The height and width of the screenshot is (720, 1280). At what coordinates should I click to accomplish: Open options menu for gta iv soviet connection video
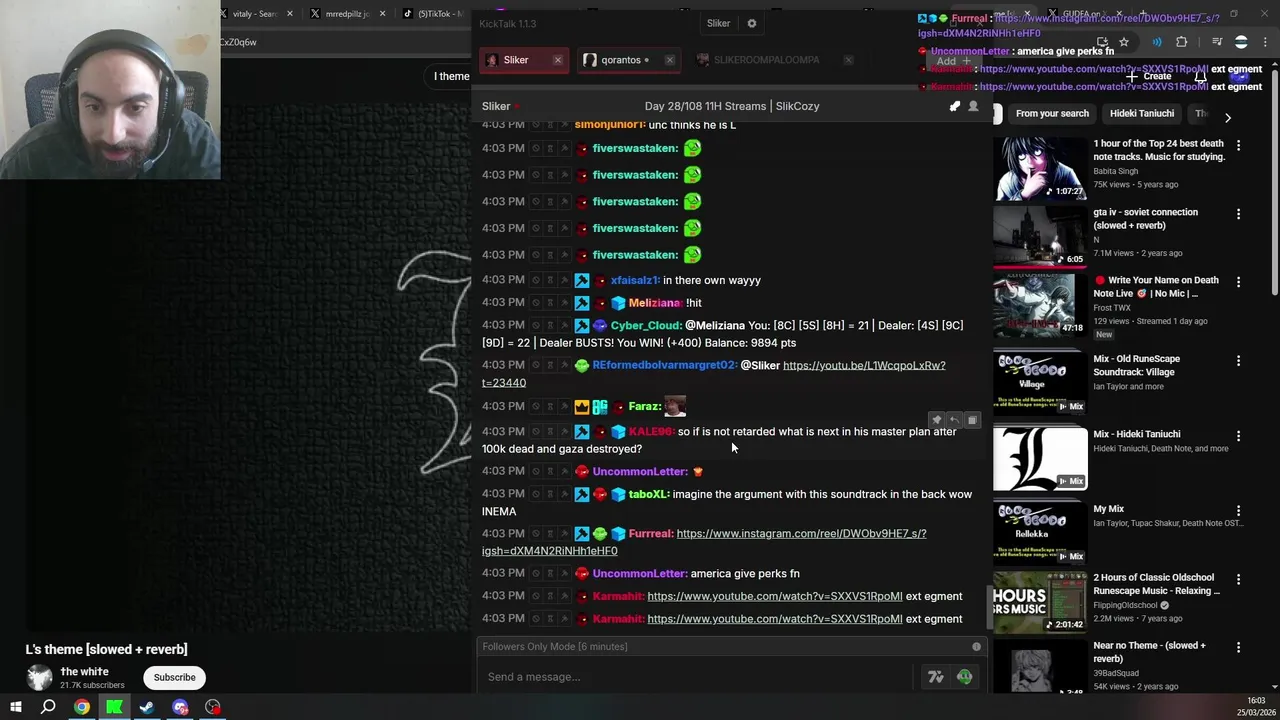tap(1238, 214)
